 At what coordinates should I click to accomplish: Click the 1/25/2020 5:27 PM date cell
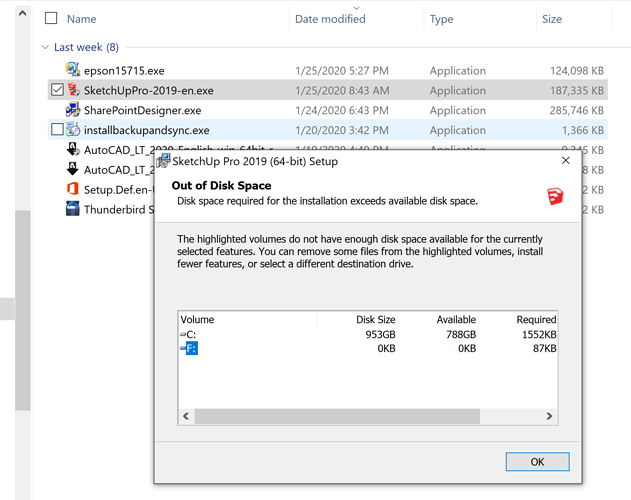tap(342, 71)
